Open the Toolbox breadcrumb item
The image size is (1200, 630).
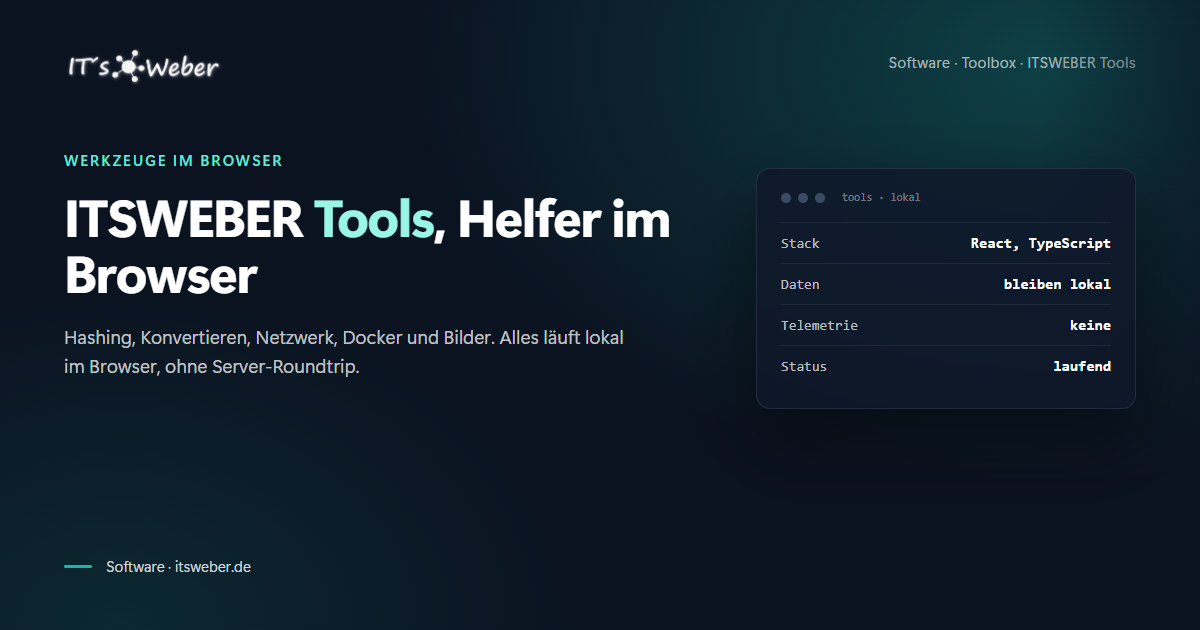click(x=989, y=63)
